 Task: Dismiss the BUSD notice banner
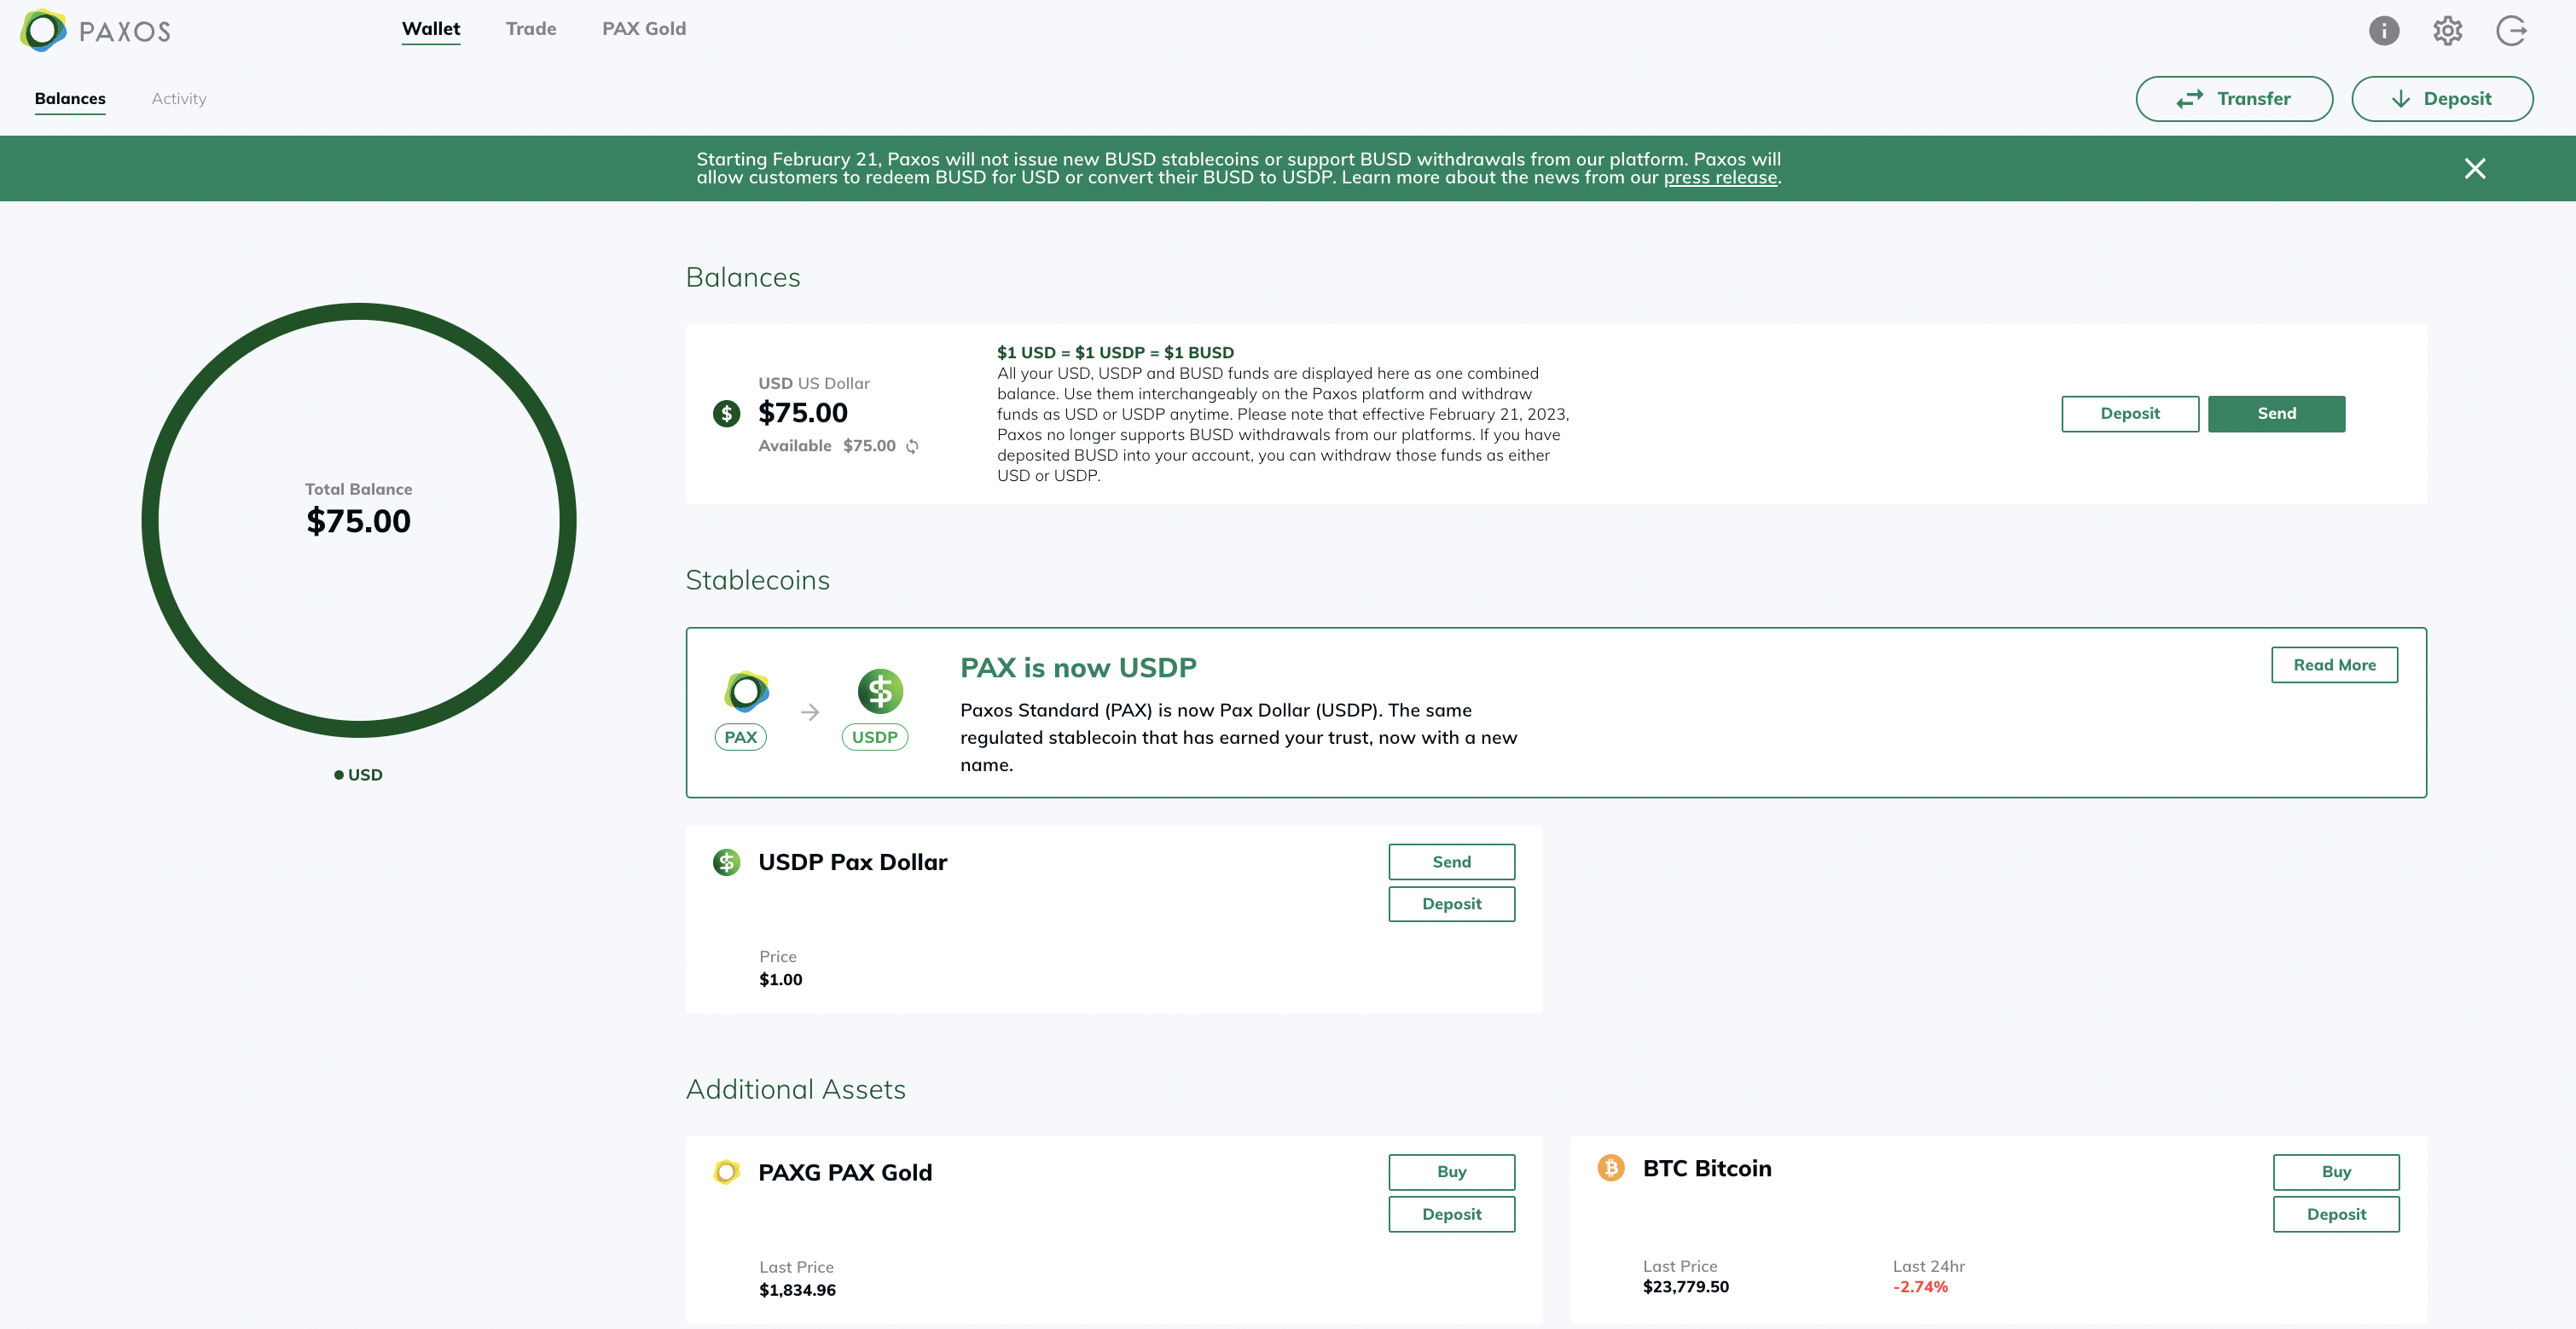(x=2474, y=168)
